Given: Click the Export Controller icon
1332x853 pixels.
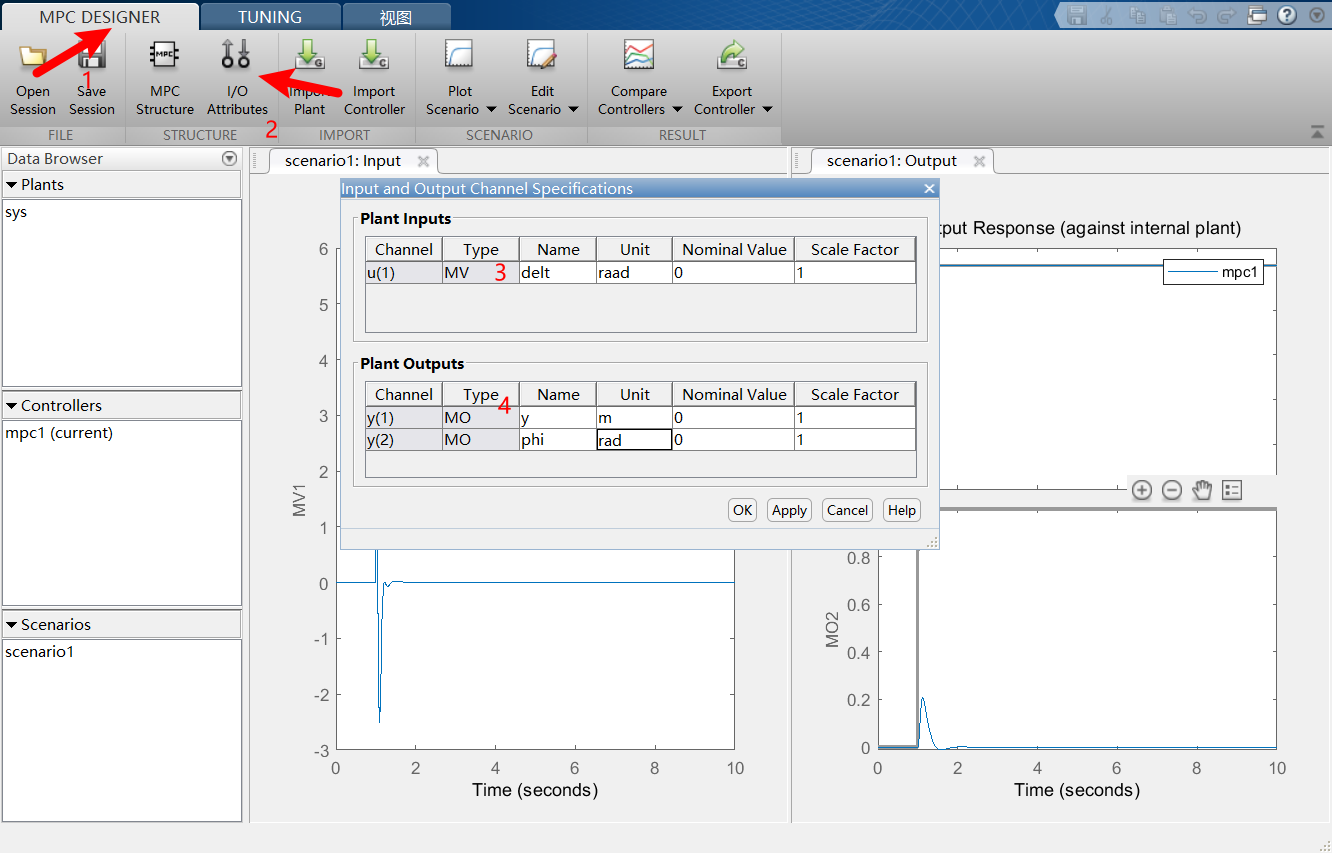Looking at the screenshot, I should [x=733, y=55].
